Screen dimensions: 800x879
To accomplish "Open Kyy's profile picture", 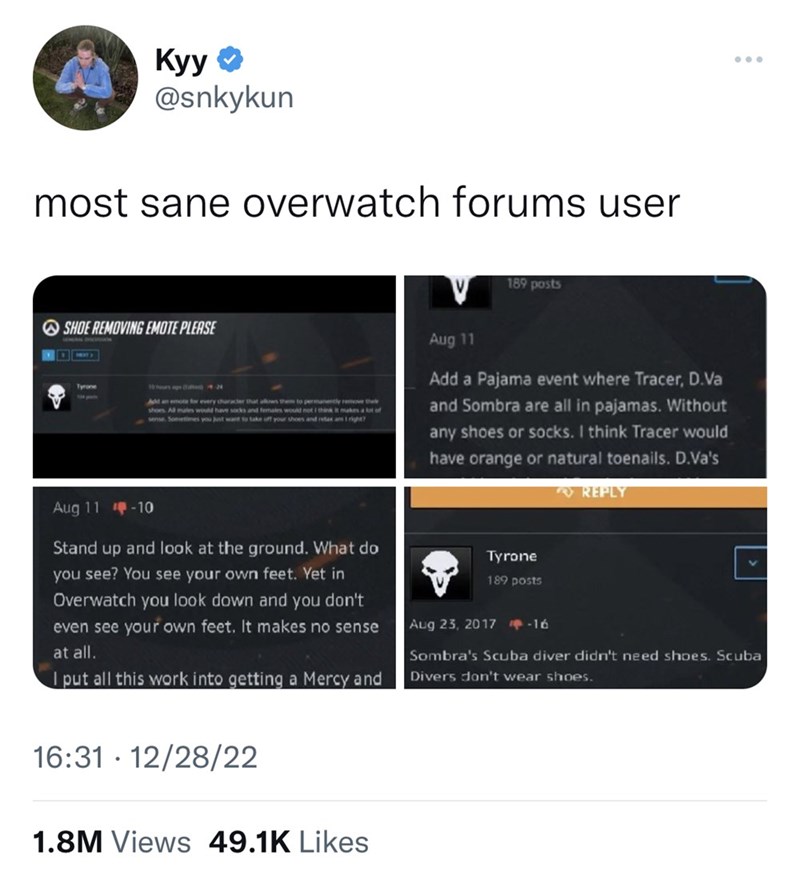I will [x=86, y=78].
